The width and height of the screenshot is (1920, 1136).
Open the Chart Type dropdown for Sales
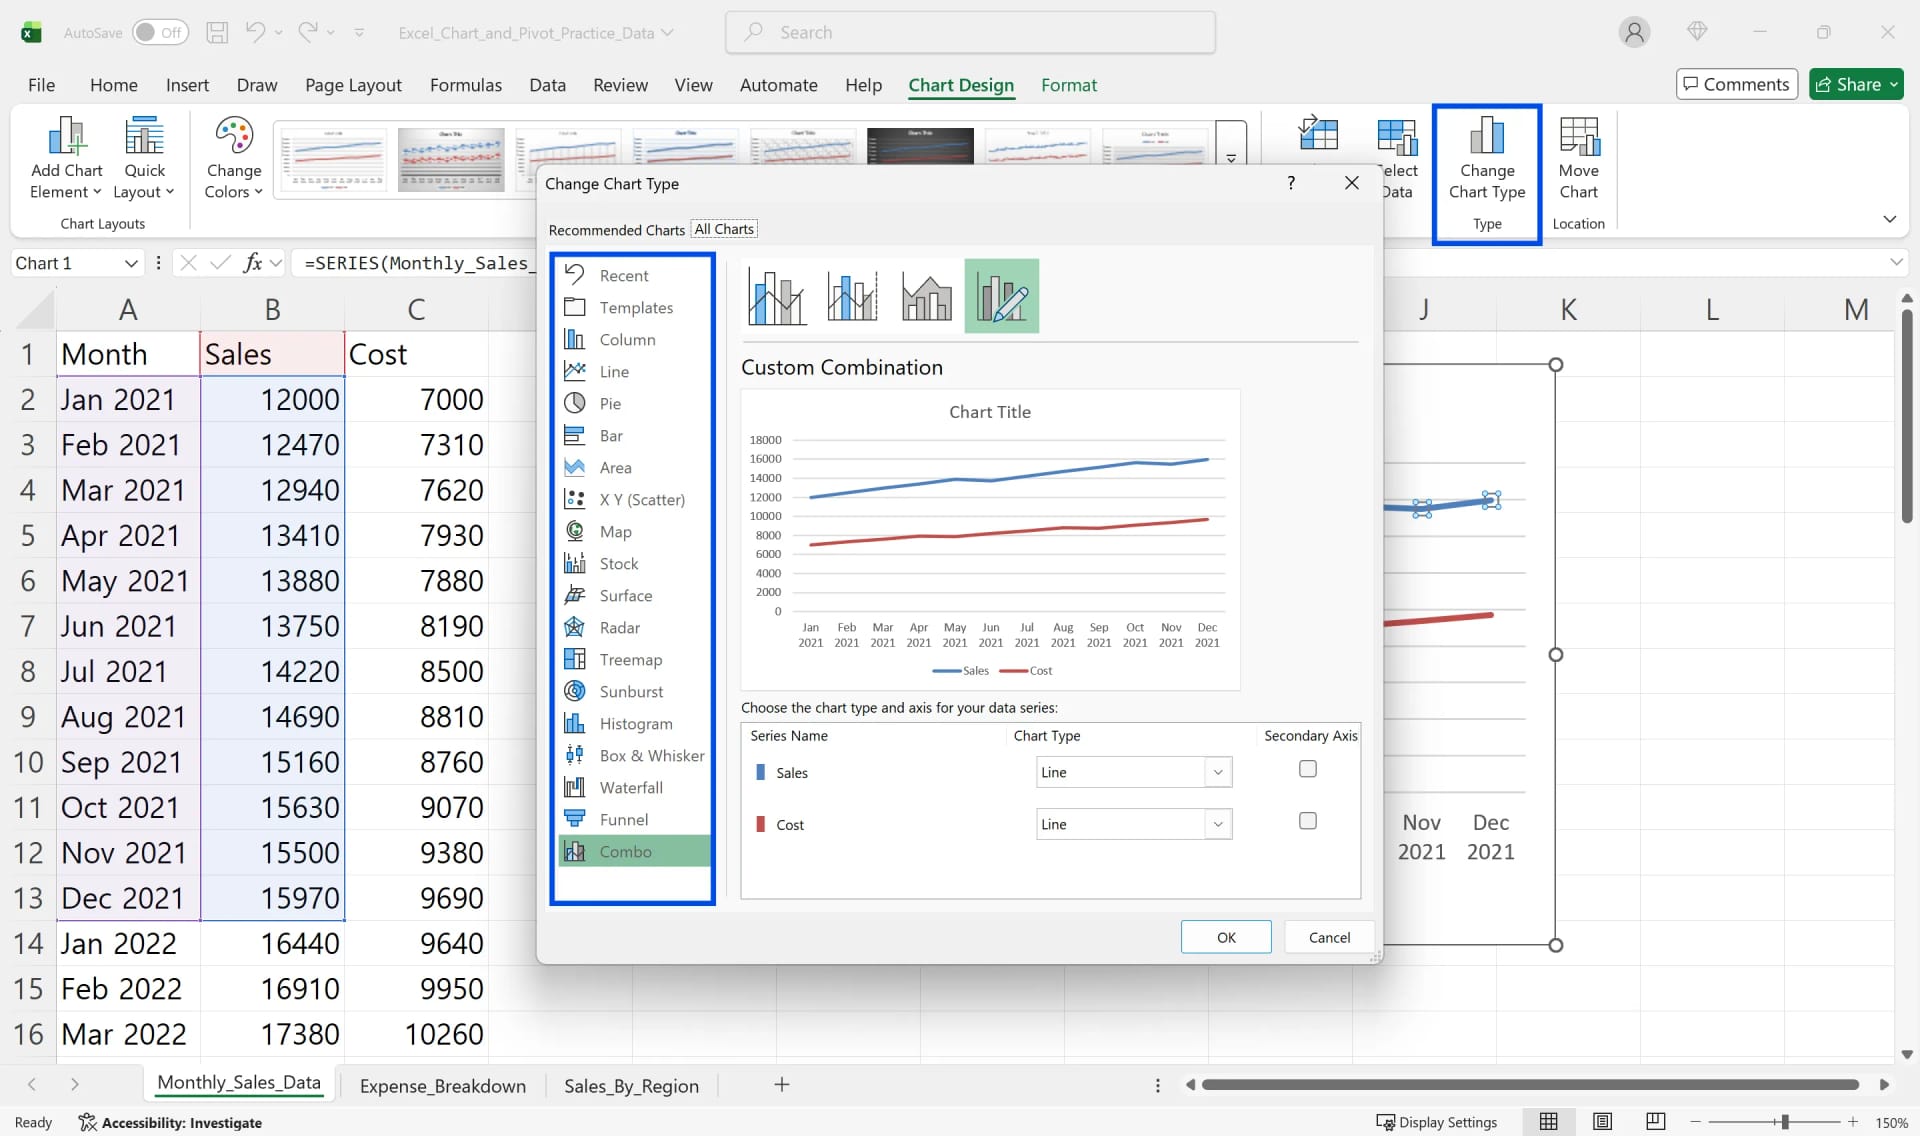click(1217, 772)
